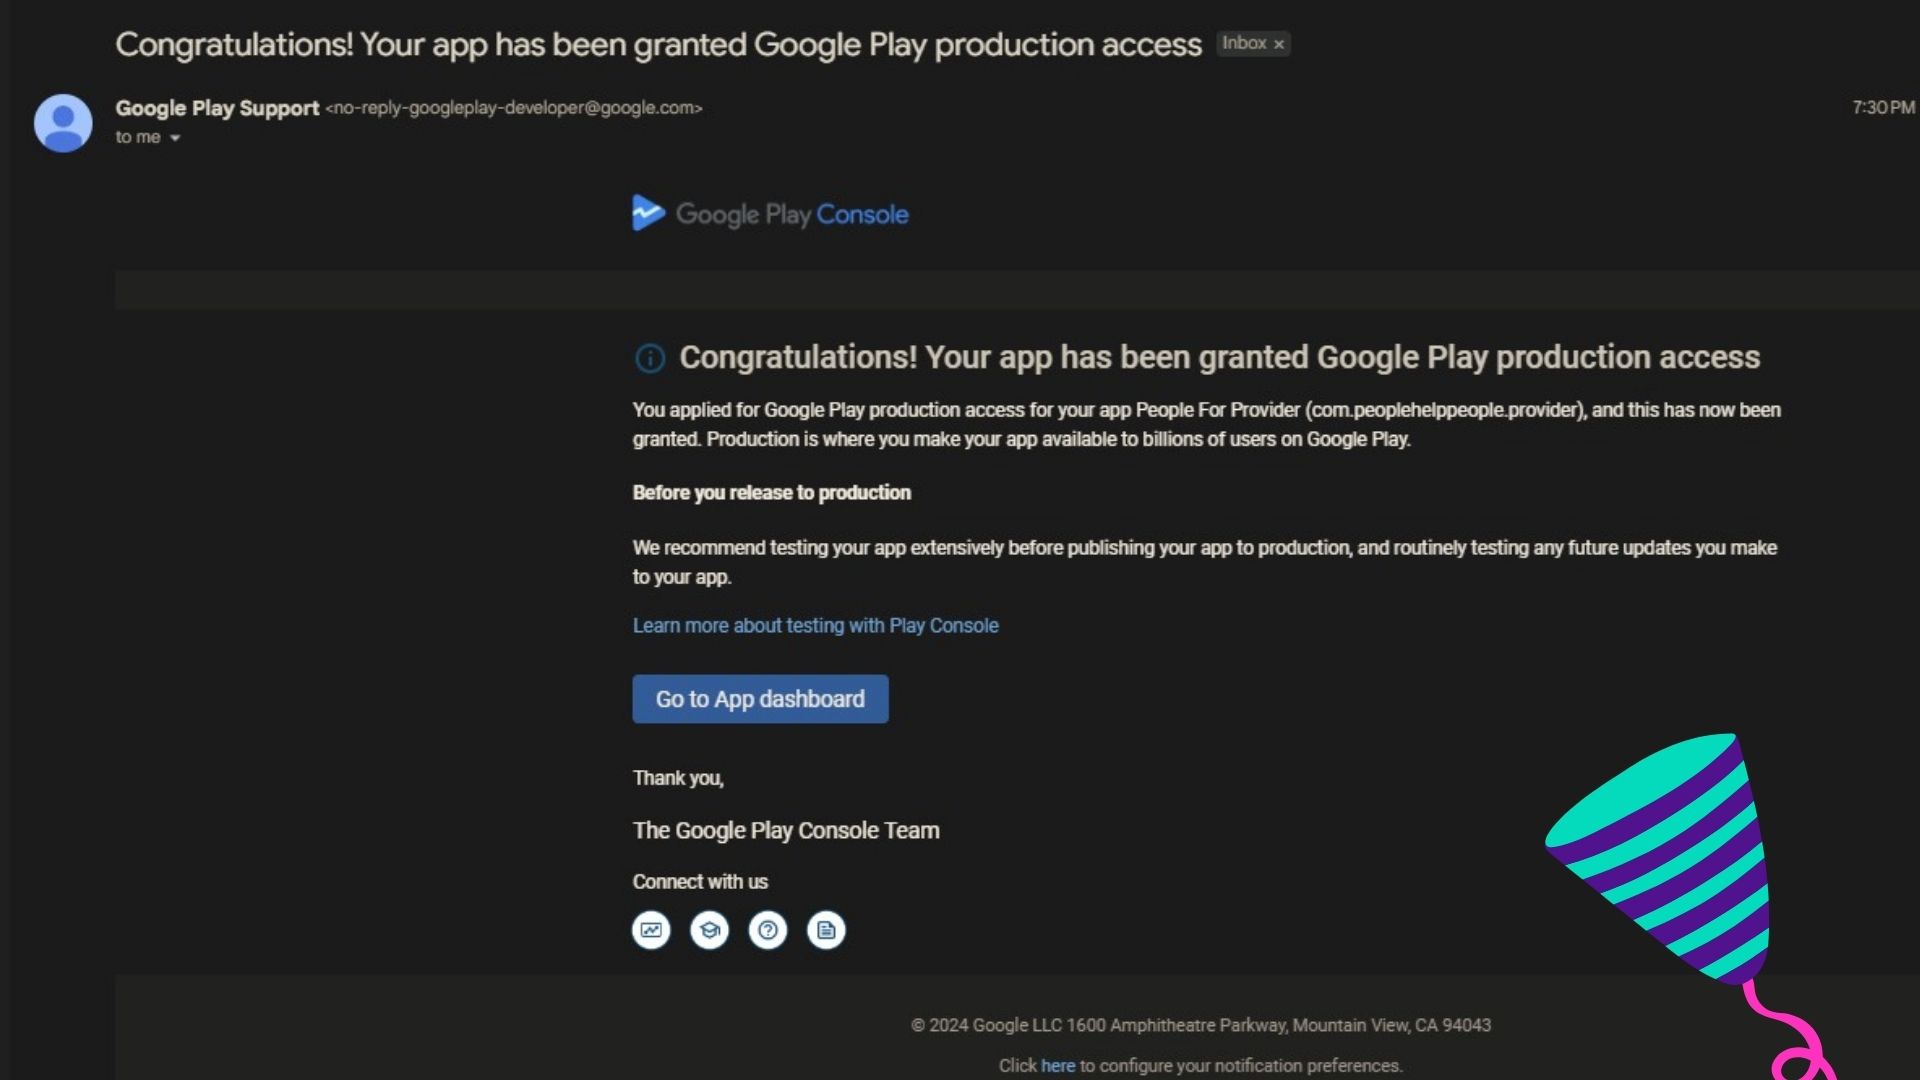
Task: Click the email subject line
Action: 659,44
